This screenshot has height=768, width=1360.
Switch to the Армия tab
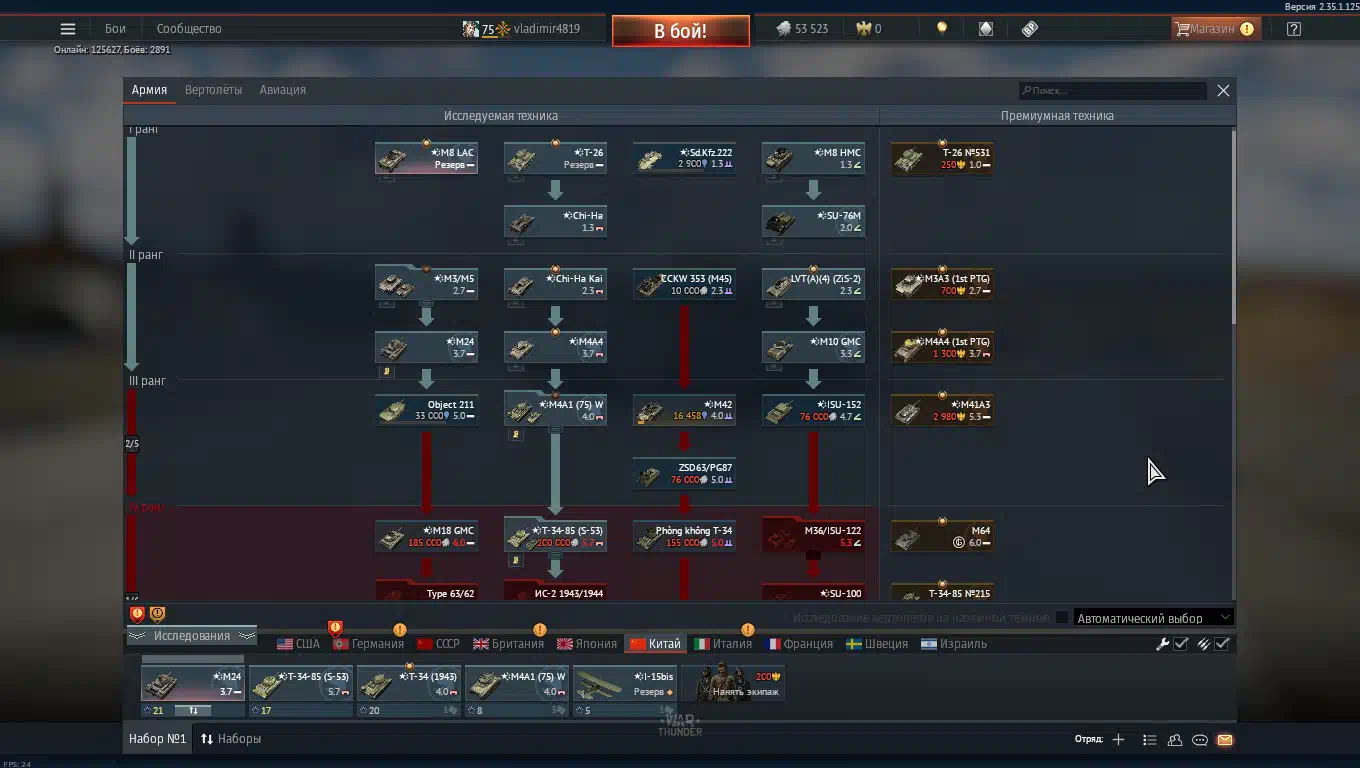click(149, 90)
